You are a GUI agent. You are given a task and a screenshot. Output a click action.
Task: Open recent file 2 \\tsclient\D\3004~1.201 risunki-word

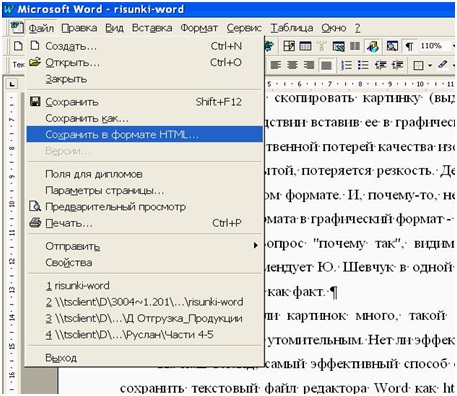point(145,302)
